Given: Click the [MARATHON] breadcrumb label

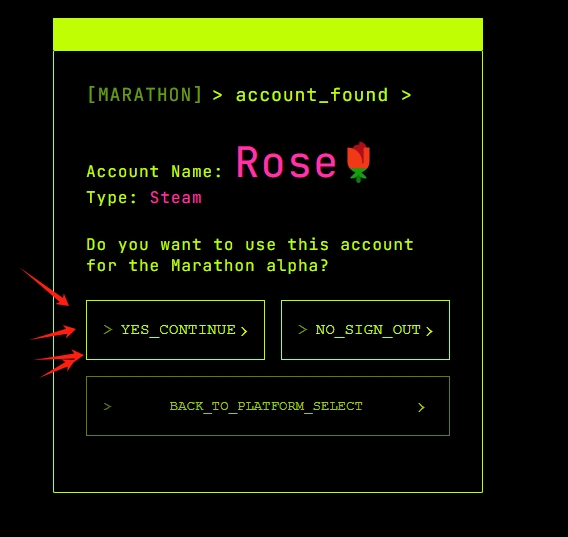Looking at the screenshot, I should pos(145,95).
